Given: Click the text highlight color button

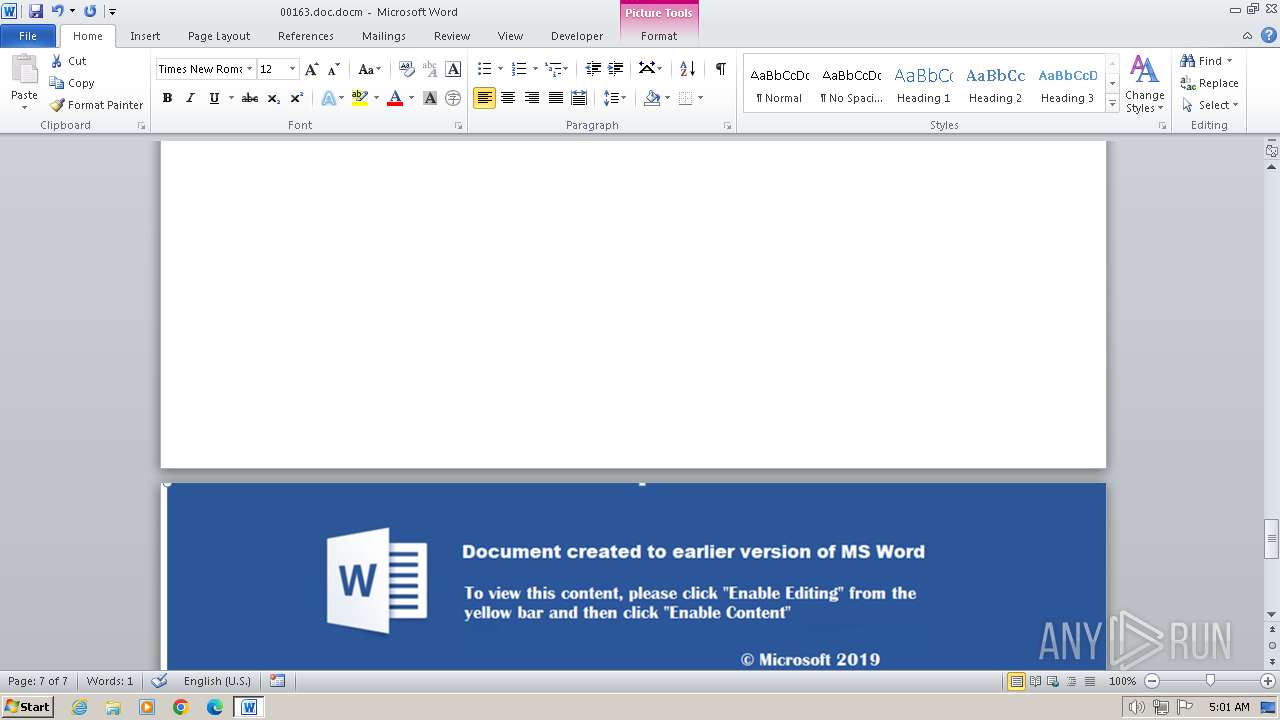Looking at the screenshot, I should (360, 98).
